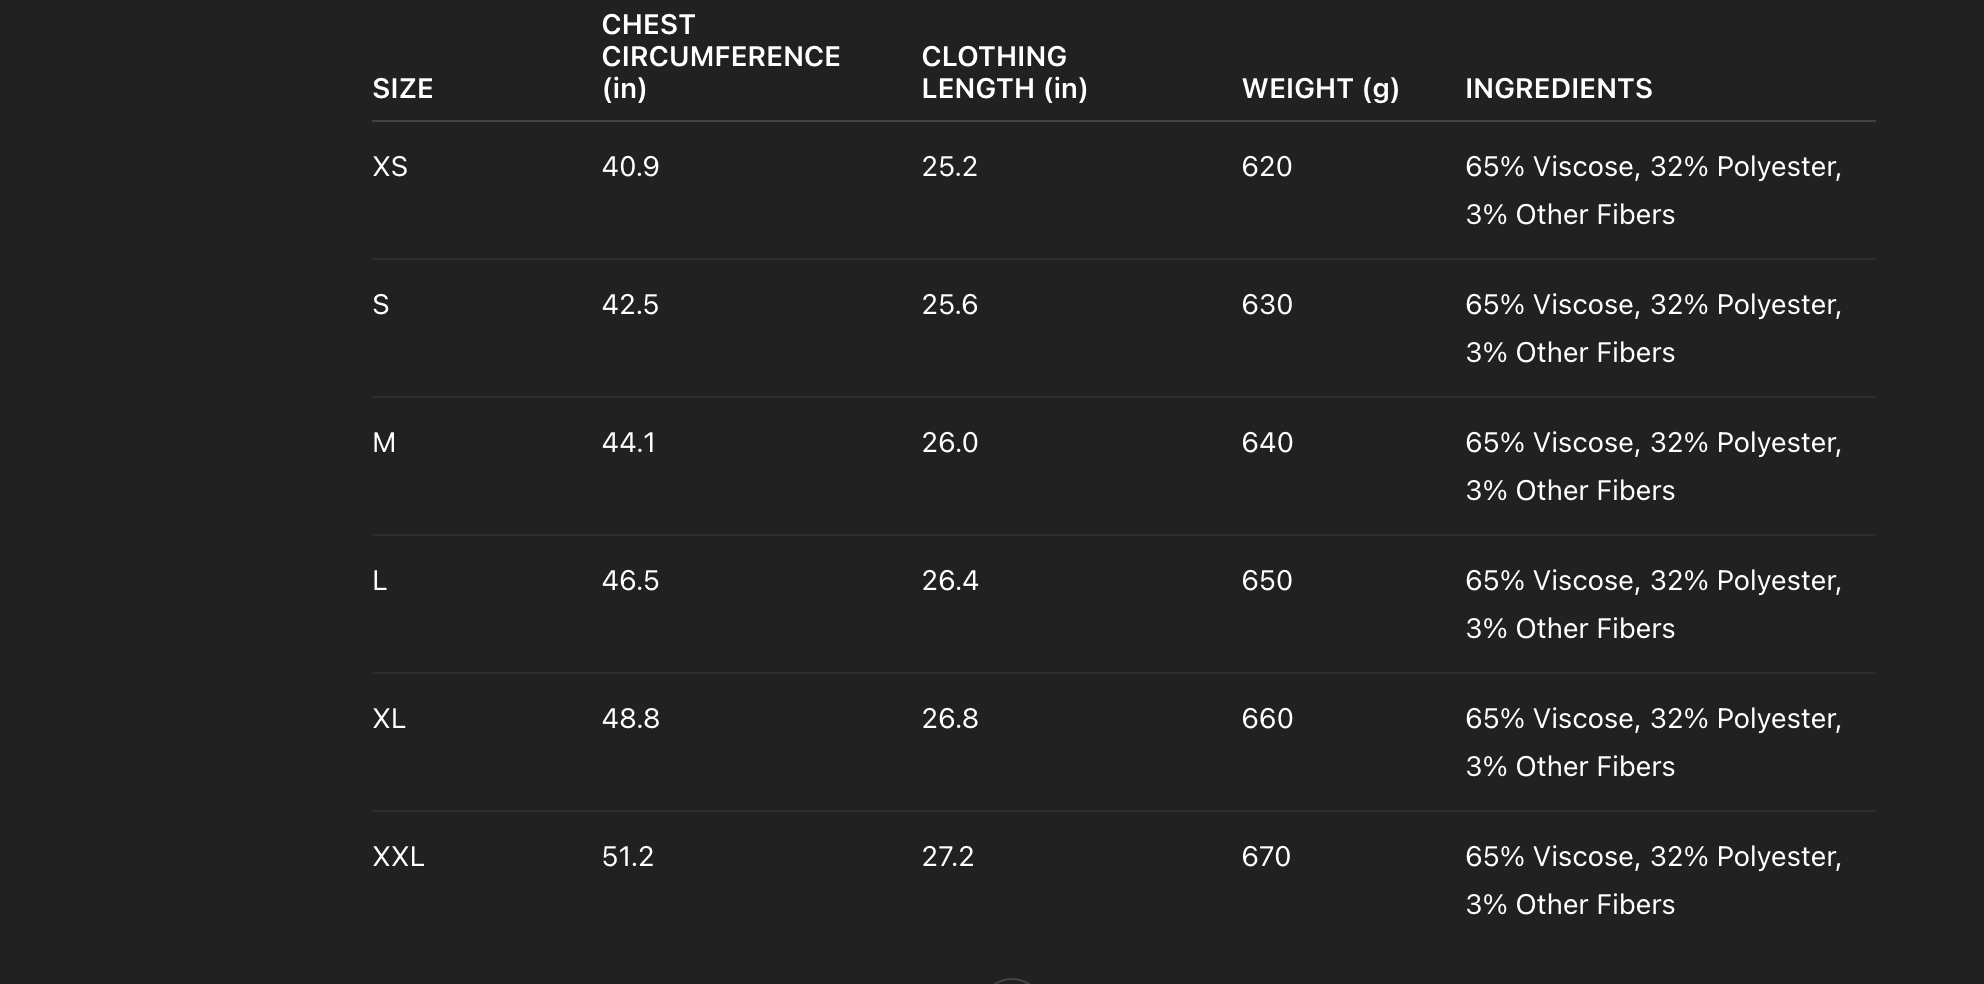This screenshot has width=1984, height=984.
Task: Click the WEIGHT (g) column header
Action: pos(1320,89)
